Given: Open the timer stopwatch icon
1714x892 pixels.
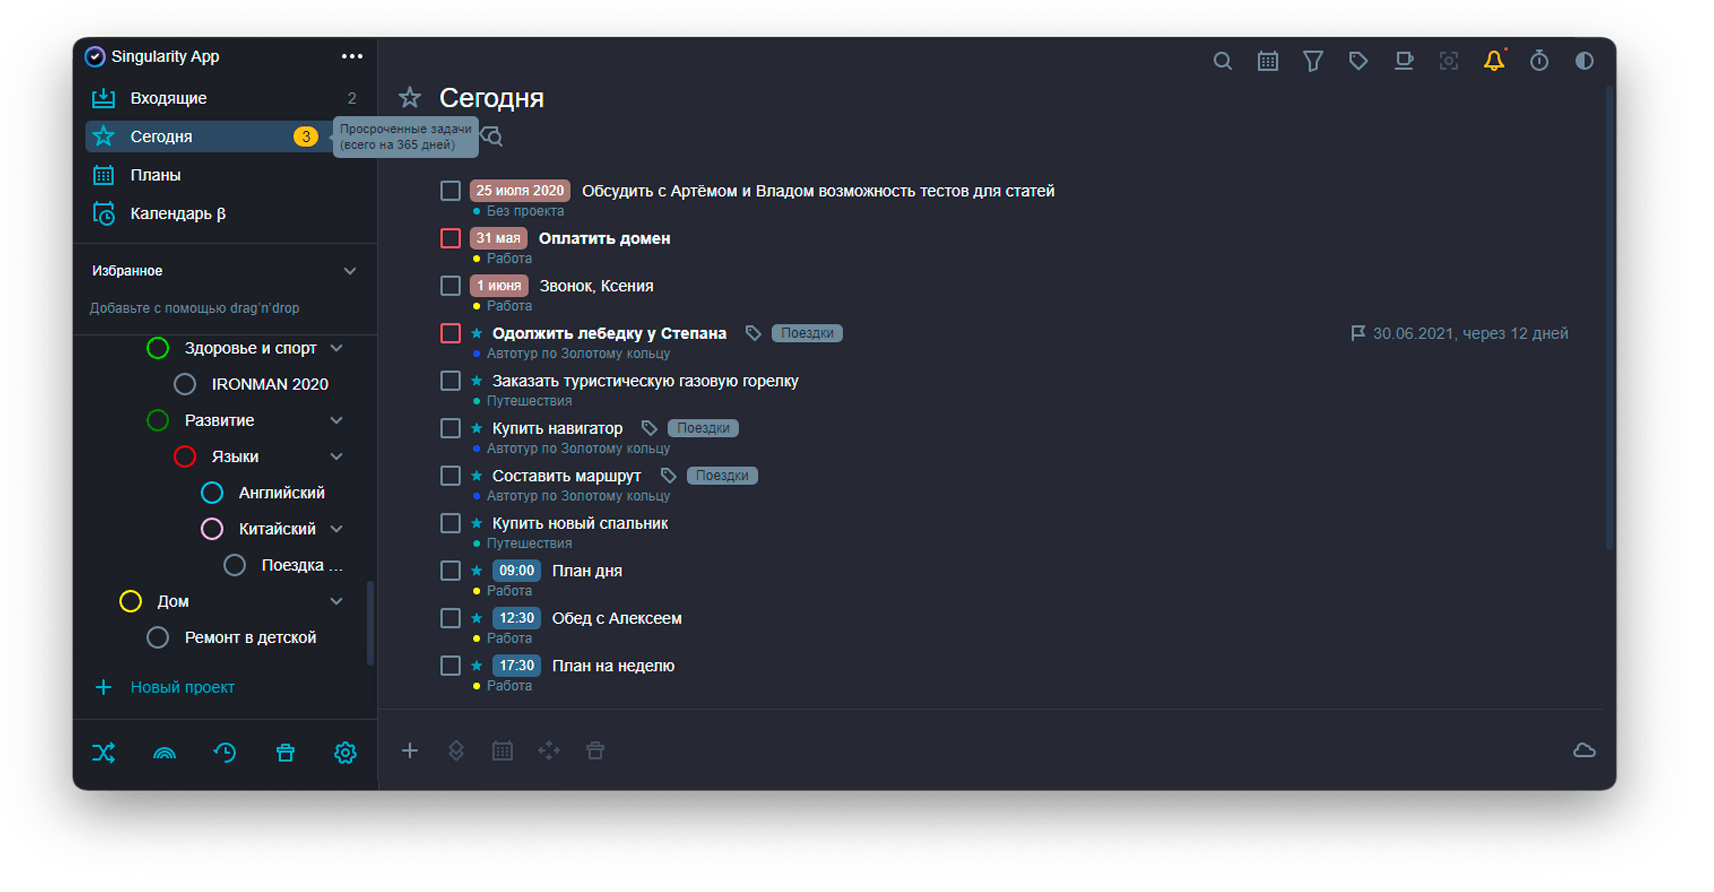Looking at the screenshot, I should 1539,61.
